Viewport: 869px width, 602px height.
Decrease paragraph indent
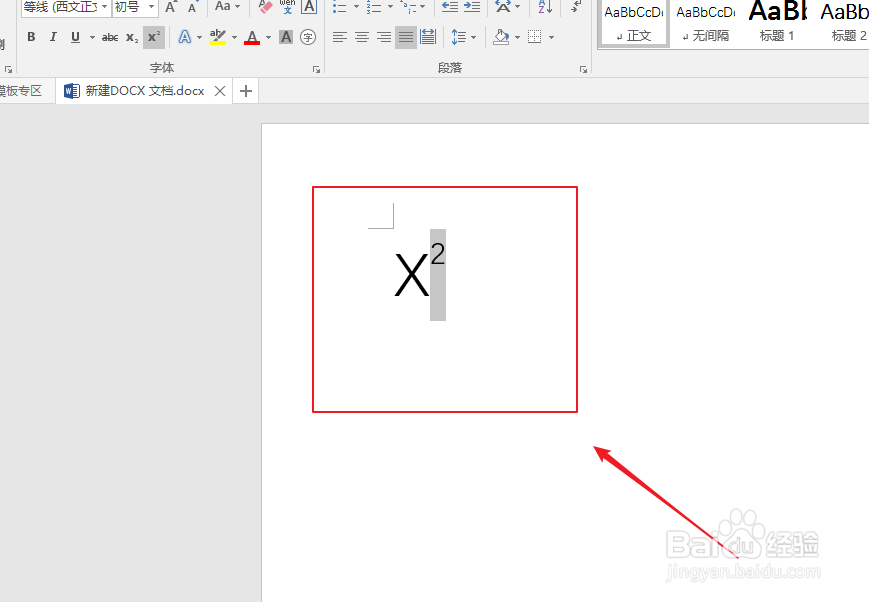449,7
